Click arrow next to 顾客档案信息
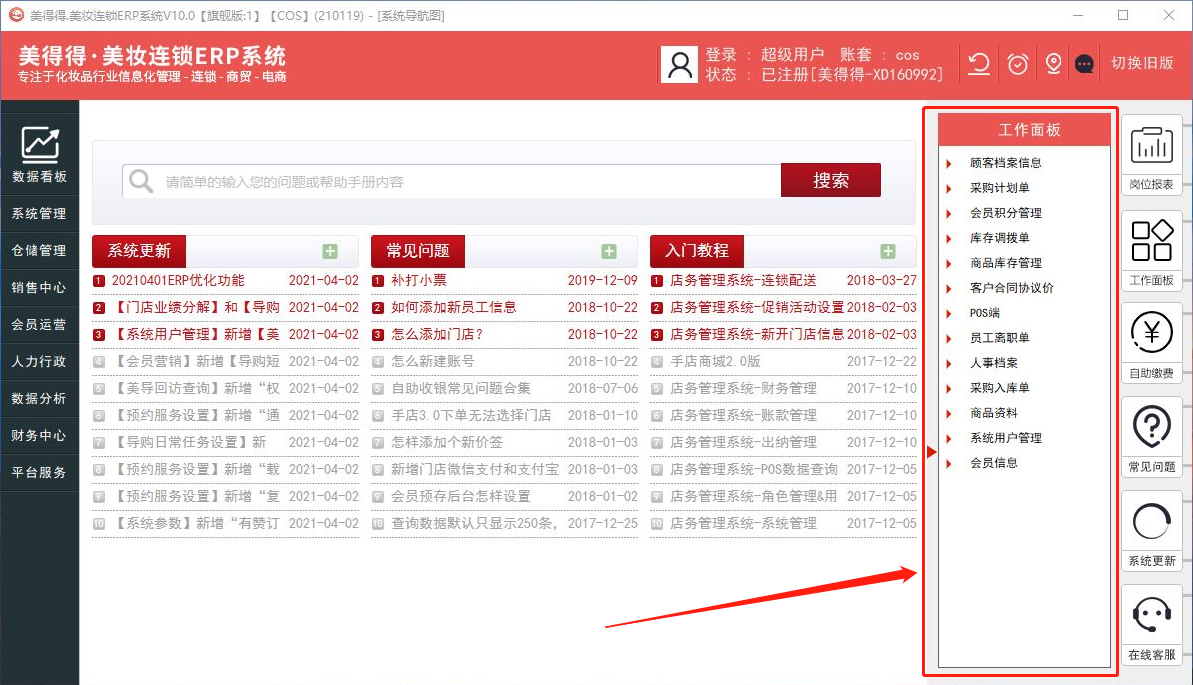Screen dimensions: 1193x685 click(949, 164)
